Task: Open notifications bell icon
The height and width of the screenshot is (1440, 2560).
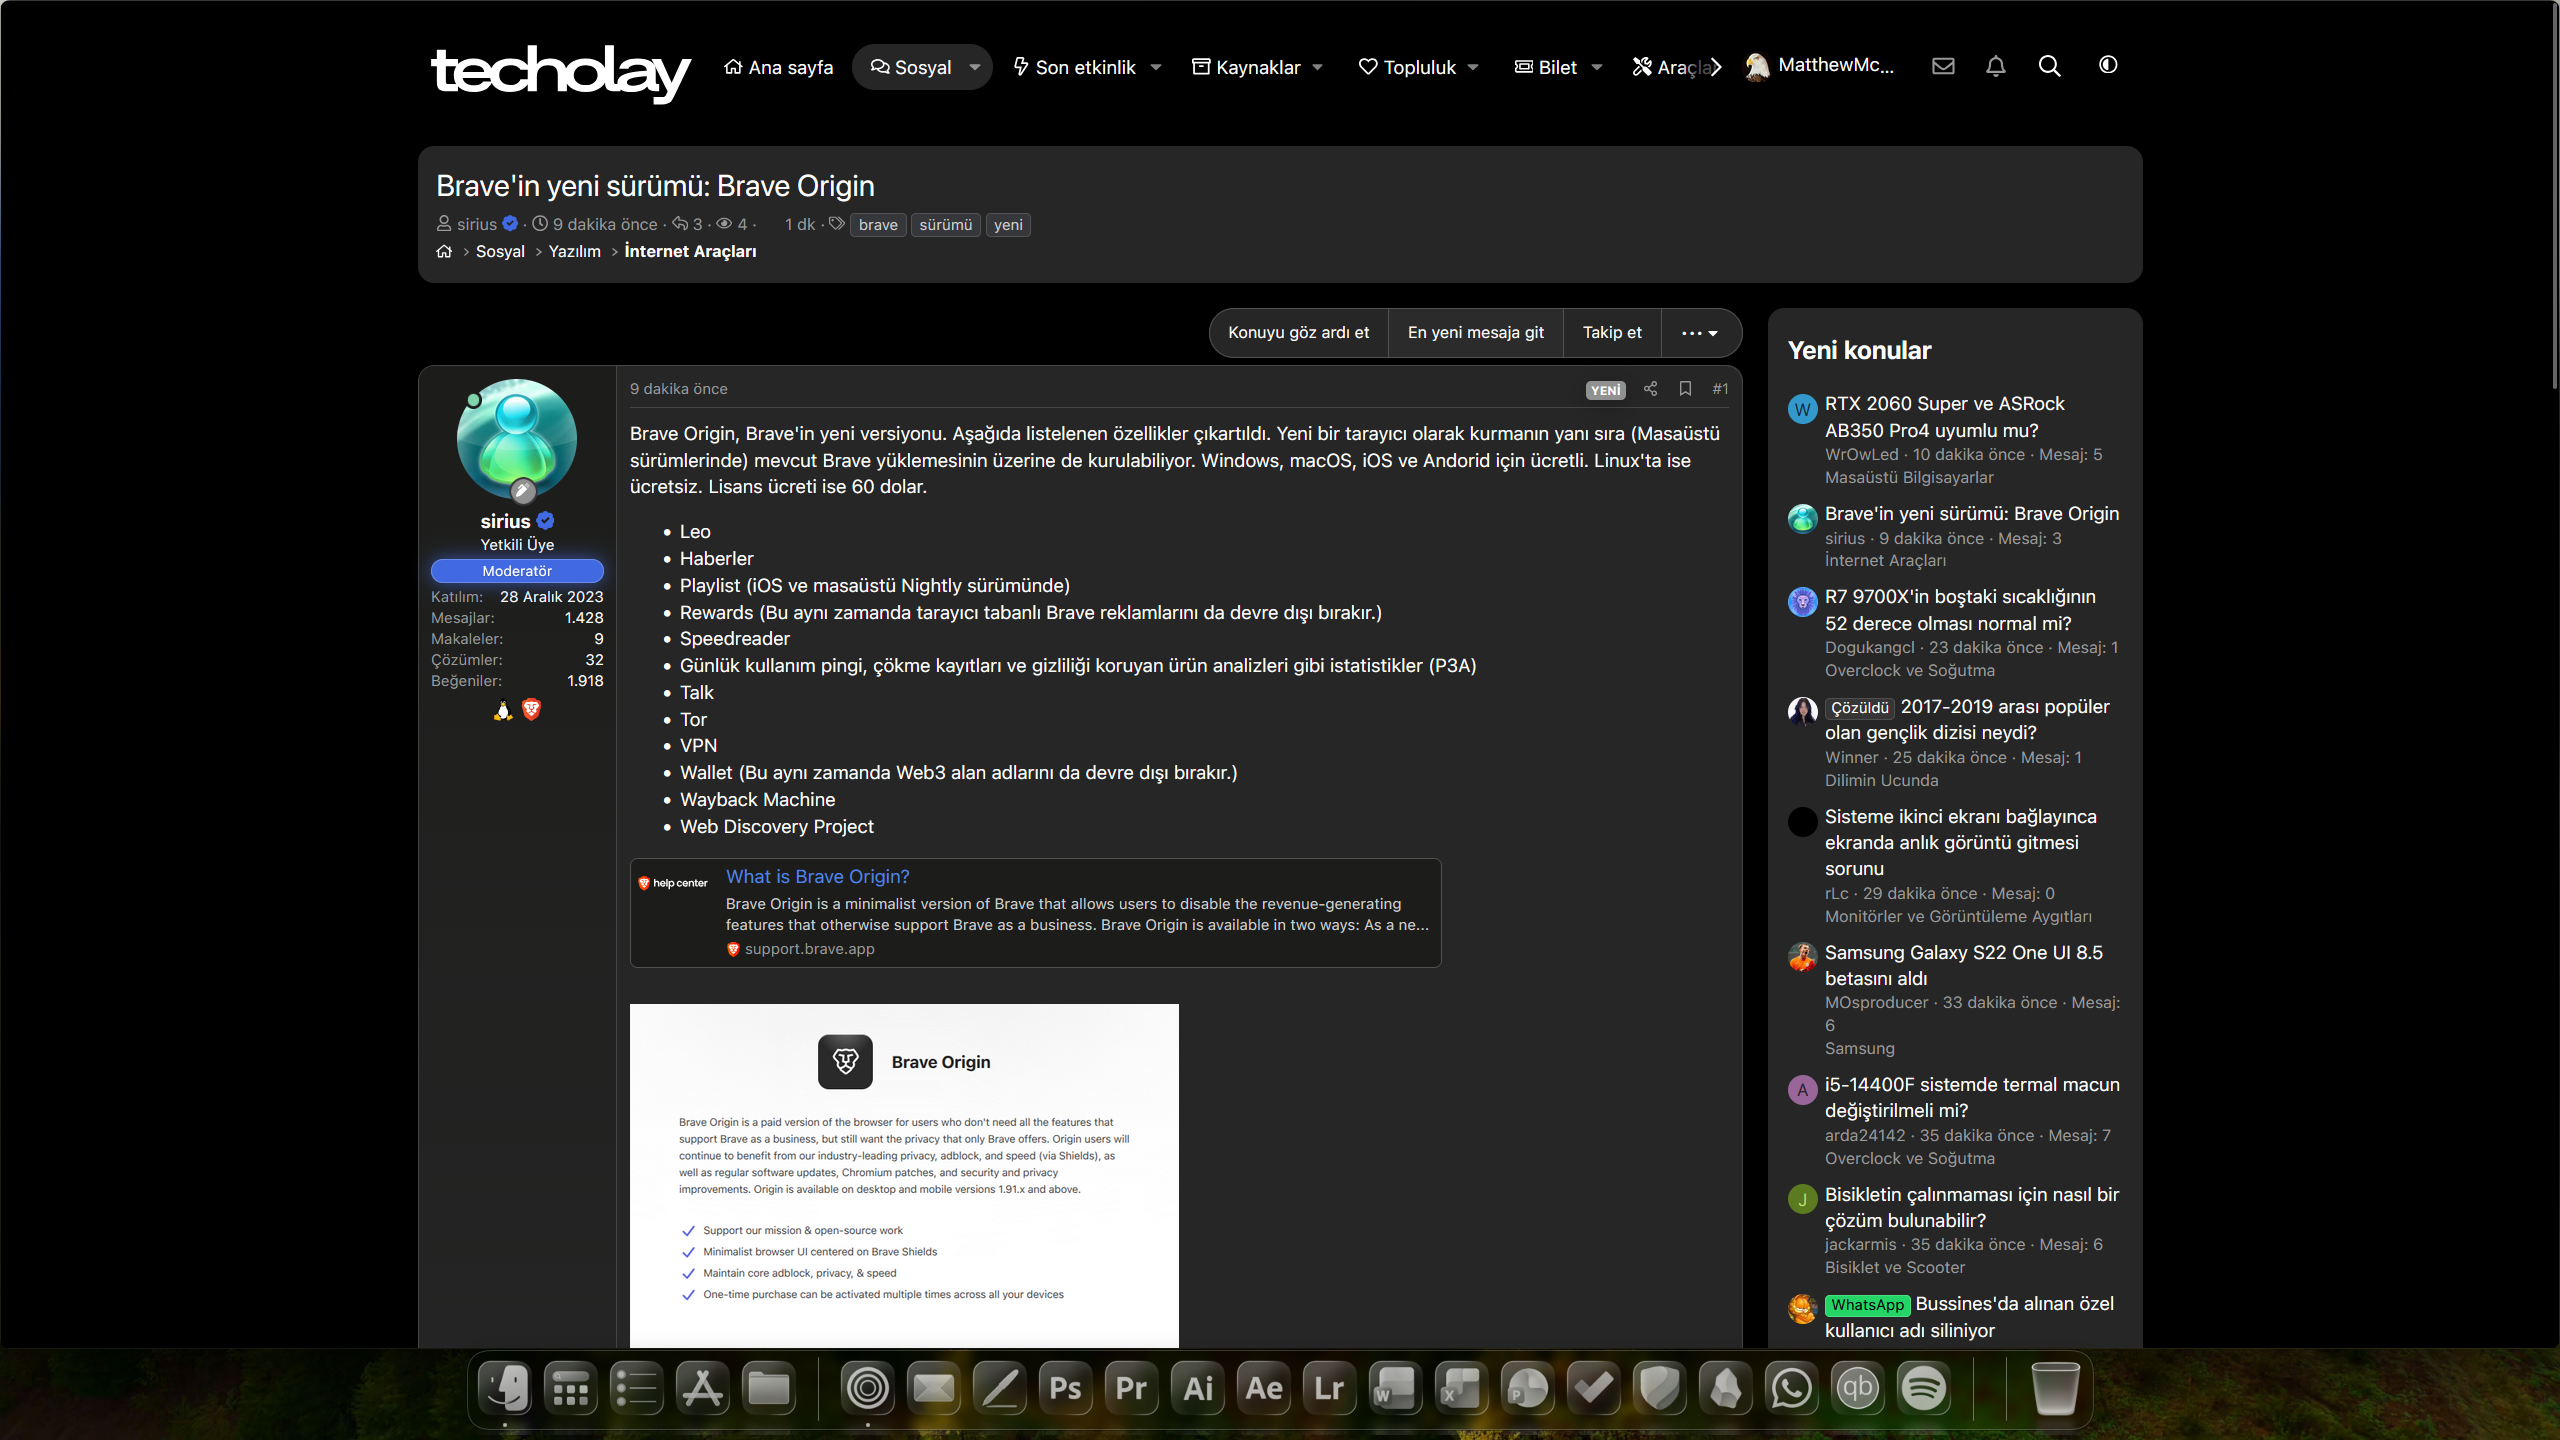Action: [1996, 66]
